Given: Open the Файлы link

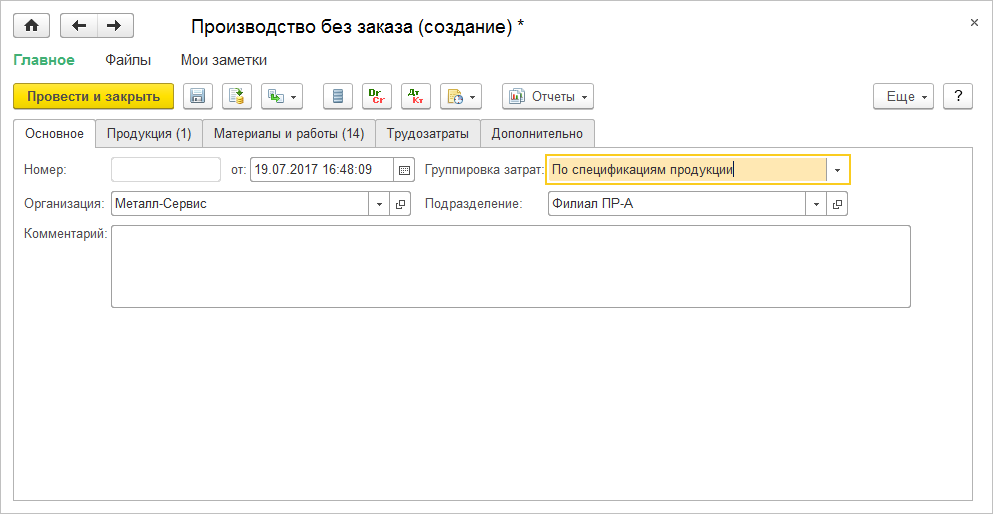Looking at the screenshot, I should (x=128, y=60).
